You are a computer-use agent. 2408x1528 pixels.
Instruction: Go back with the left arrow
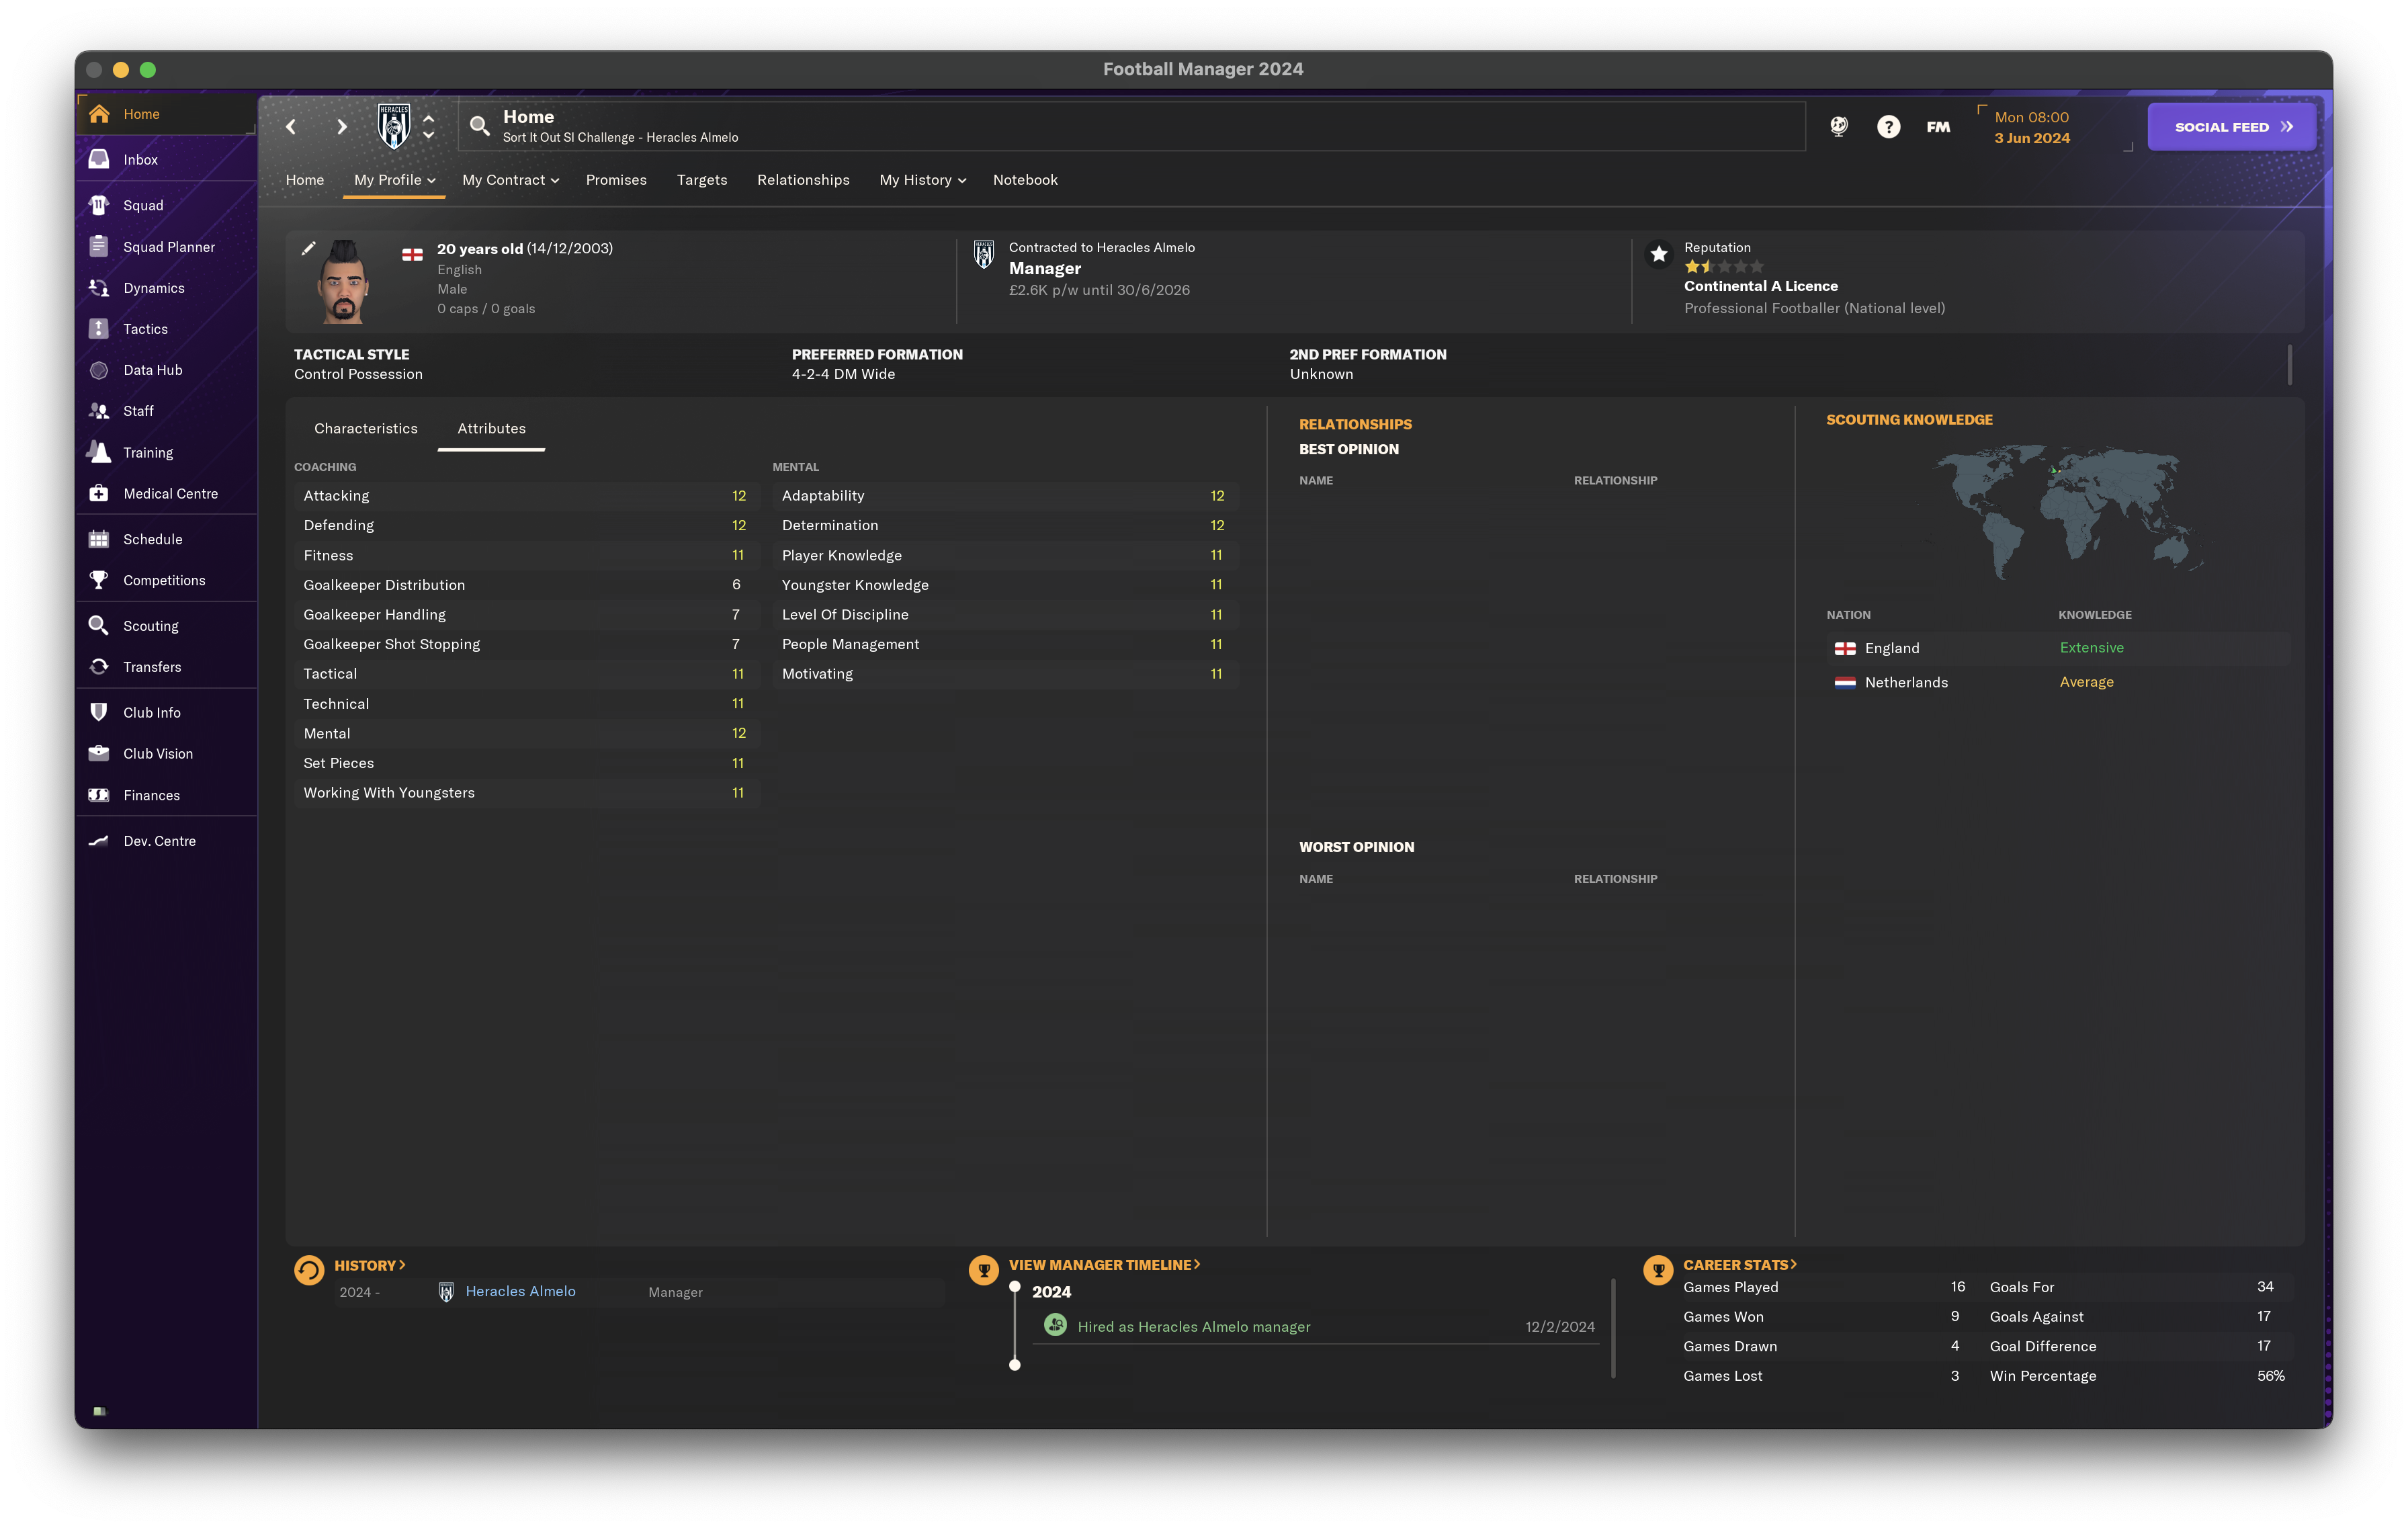[x=291, y=127]
